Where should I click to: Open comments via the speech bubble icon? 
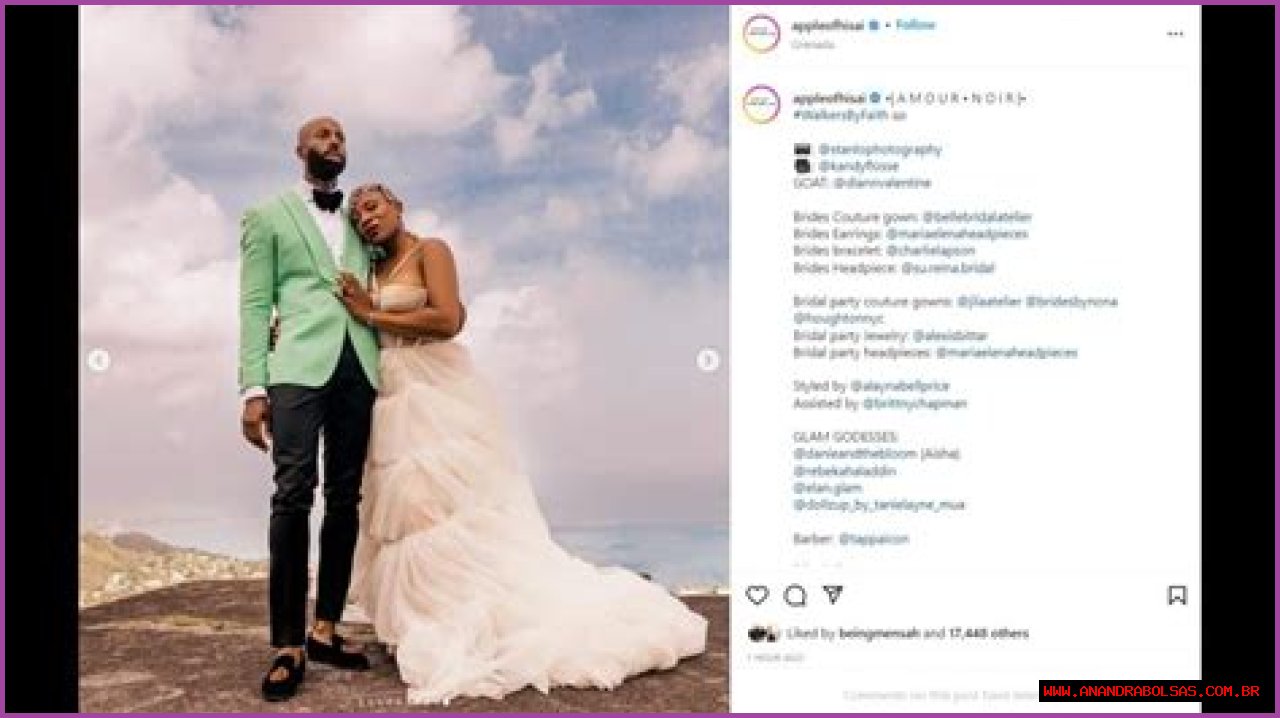(795, 595)
